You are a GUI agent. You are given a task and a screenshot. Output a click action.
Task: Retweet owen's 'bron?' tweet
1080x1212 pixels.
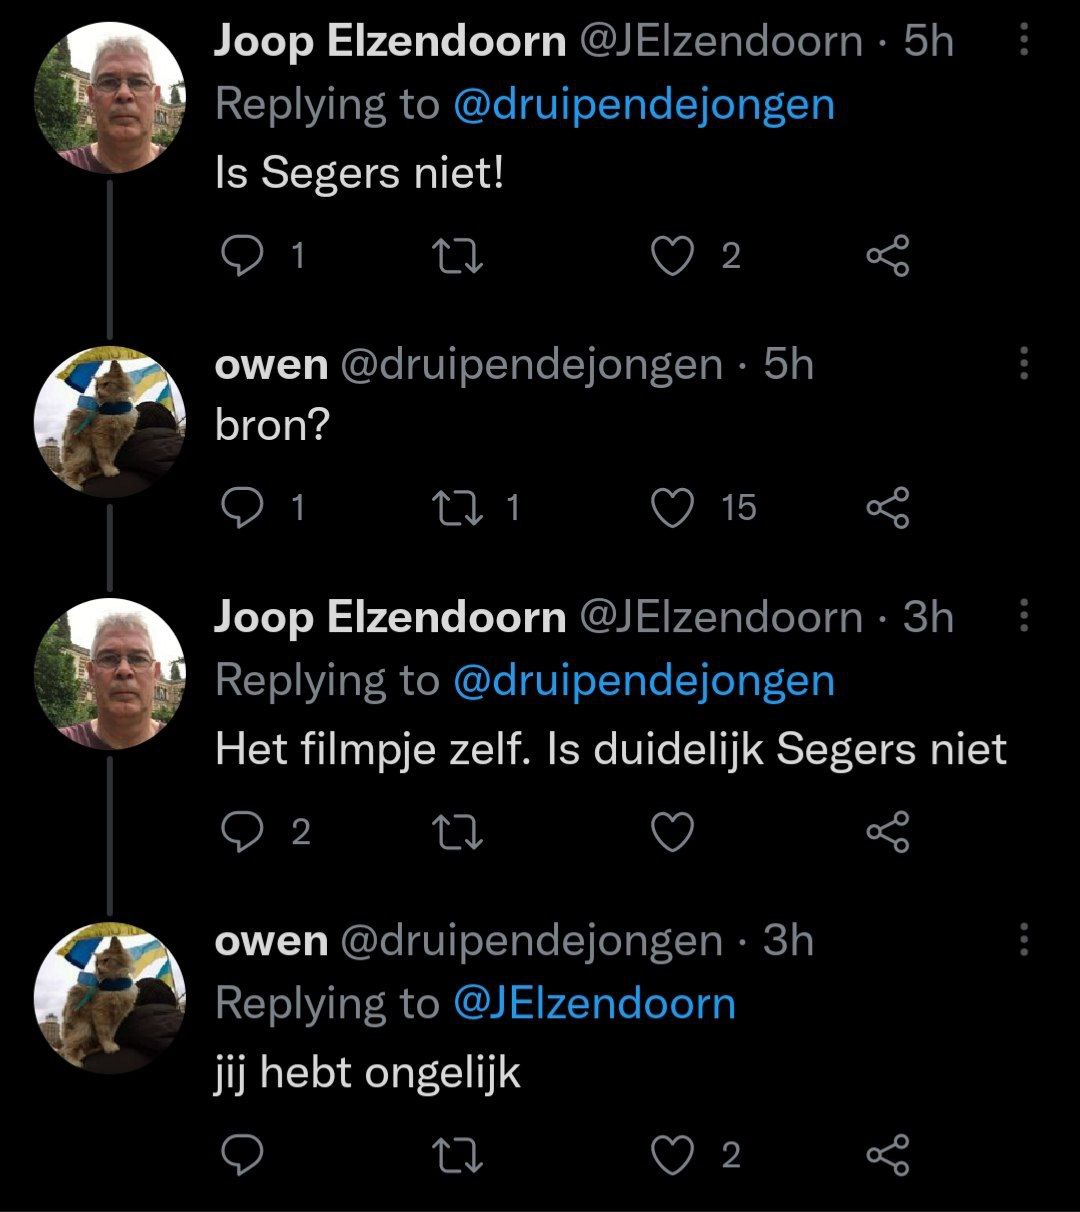[462, 509]
